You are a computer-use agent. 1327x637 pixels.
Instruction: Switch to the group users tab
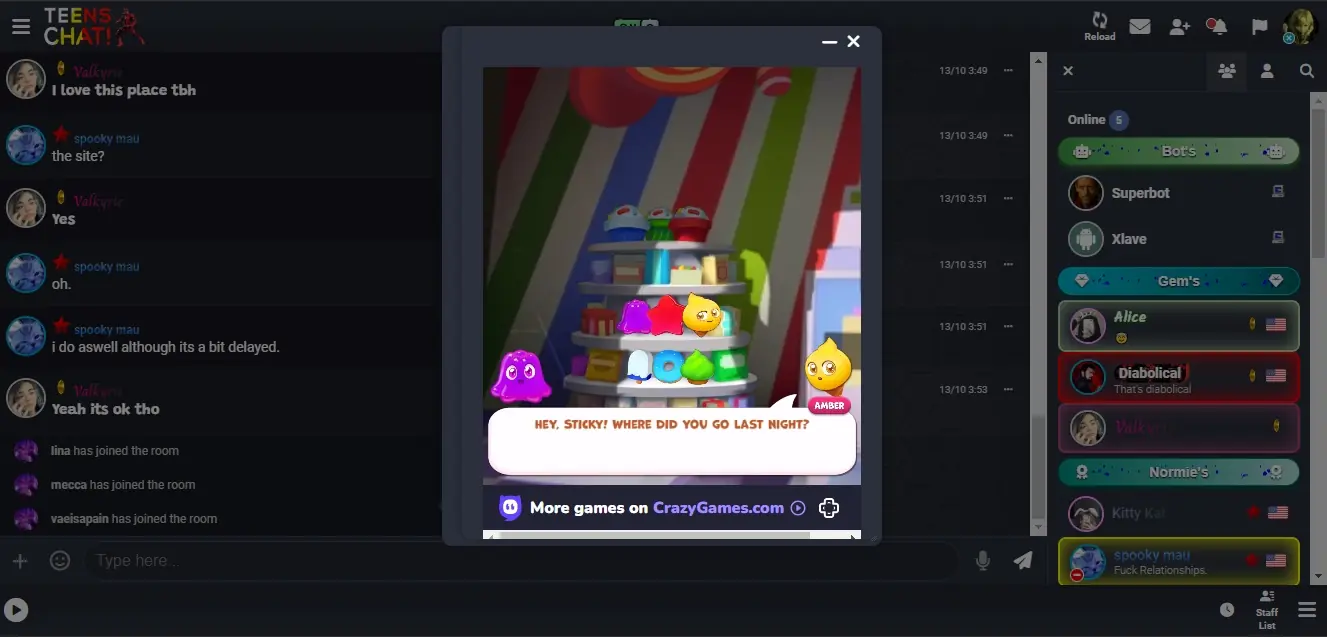1226,71
